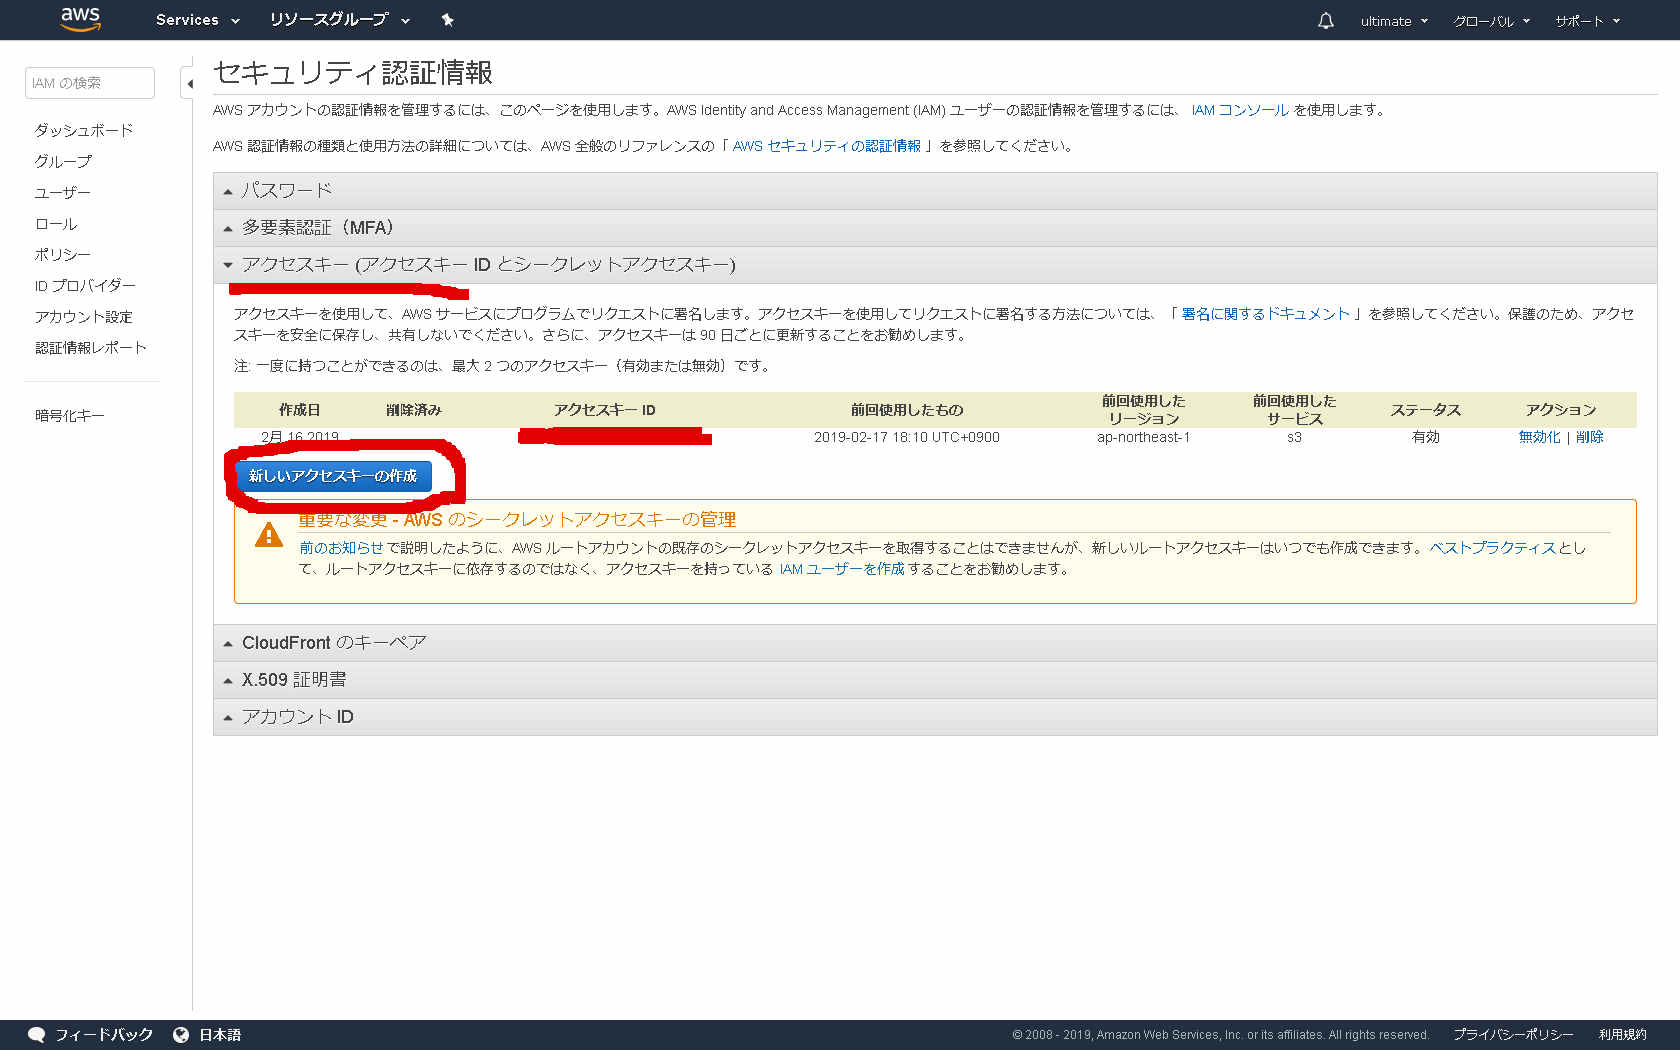
Task: Open ロール in the sidebar
Action: point(56,224)
